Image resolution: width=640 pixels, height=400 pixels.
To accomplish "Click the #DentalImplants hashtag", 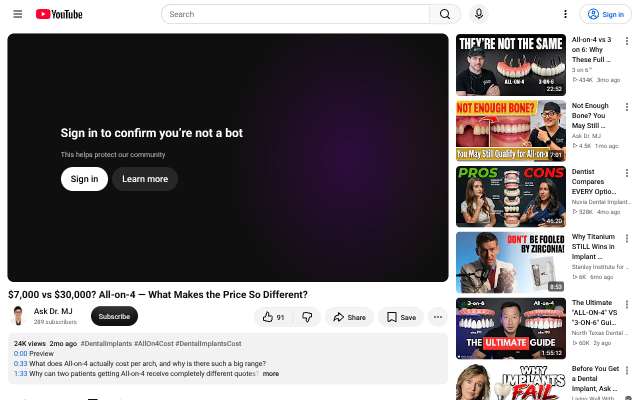I will tap(107, 344).
